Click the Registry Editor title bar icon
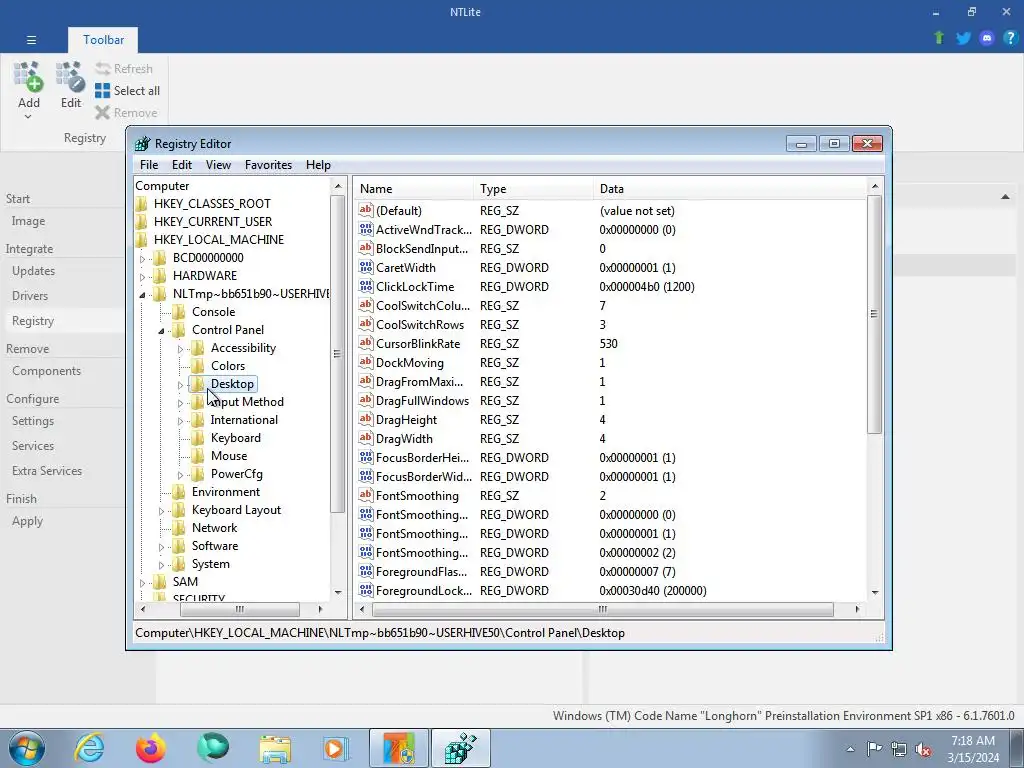This screenshot has width=1024, height=768. (142, 144)
